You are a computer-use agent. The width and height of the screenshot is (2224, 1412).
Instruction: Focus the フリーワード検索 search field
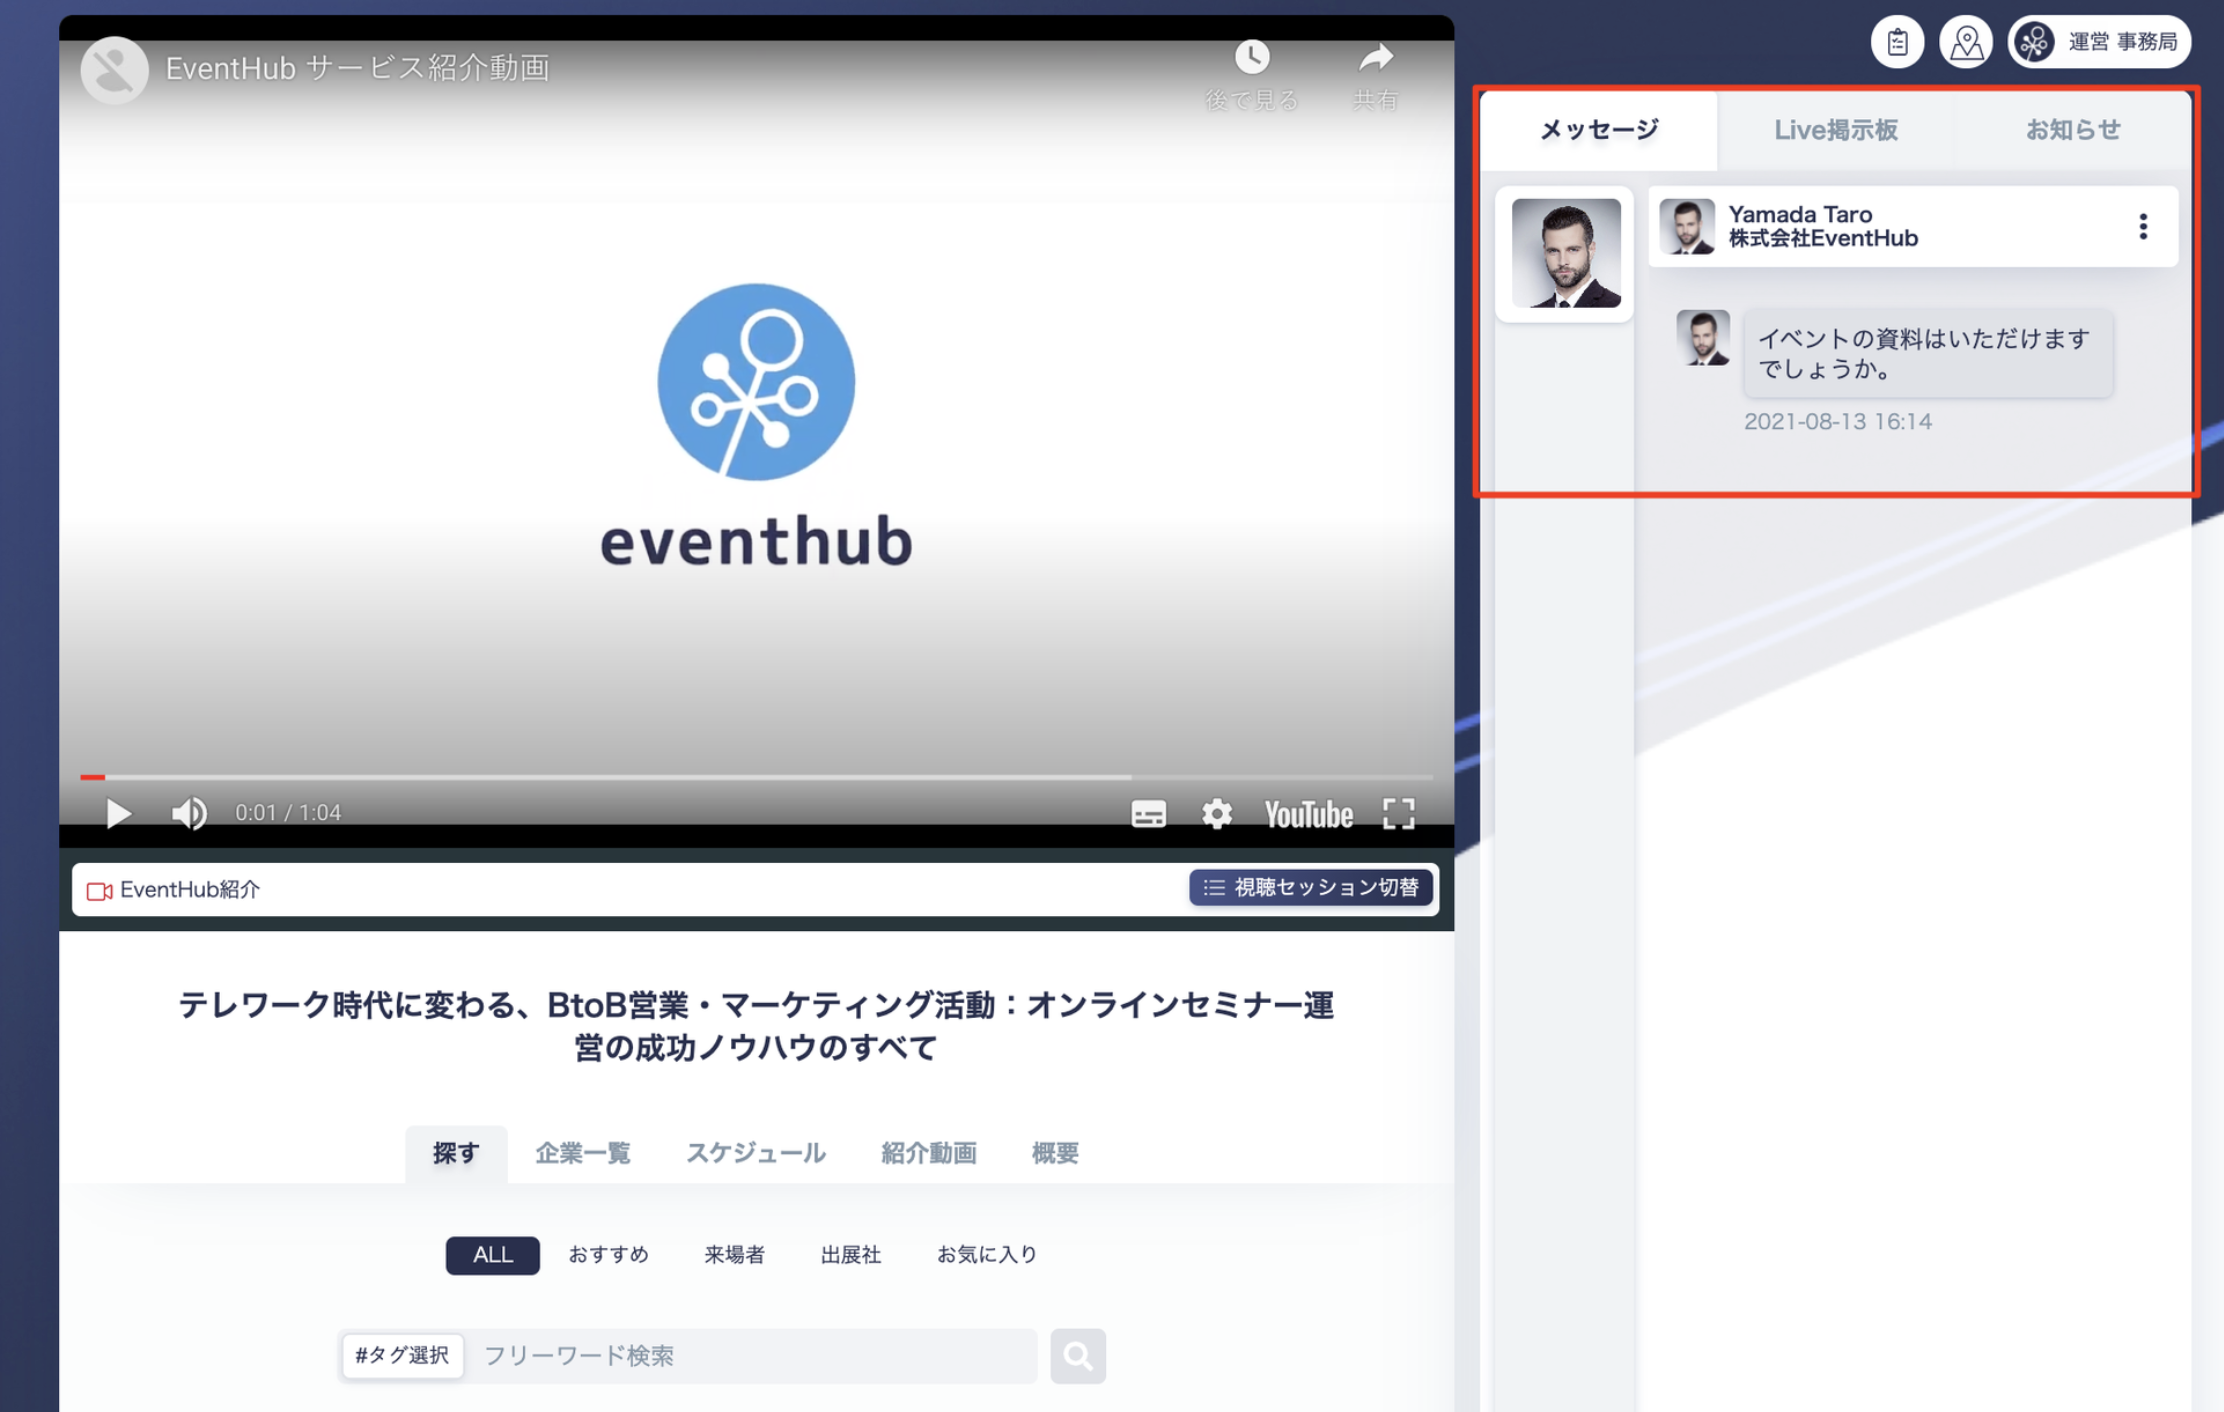point(752,1356)
